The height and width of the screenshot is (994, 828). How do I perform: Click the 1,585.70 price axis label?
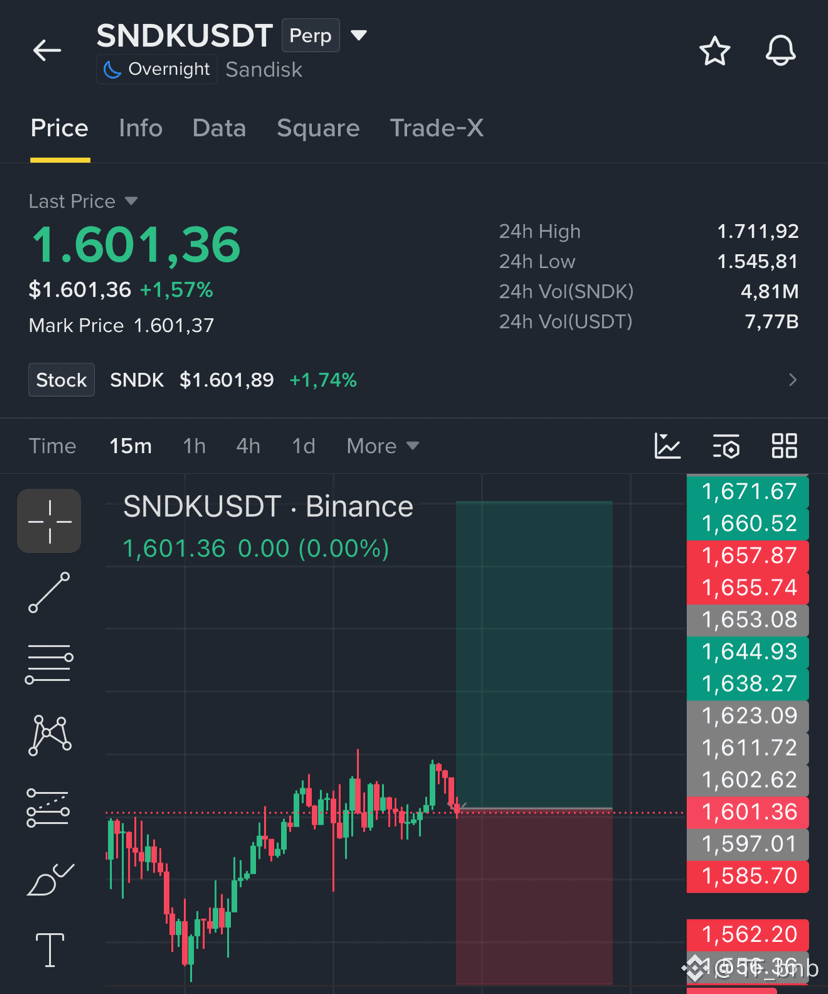tap(748, 877)
